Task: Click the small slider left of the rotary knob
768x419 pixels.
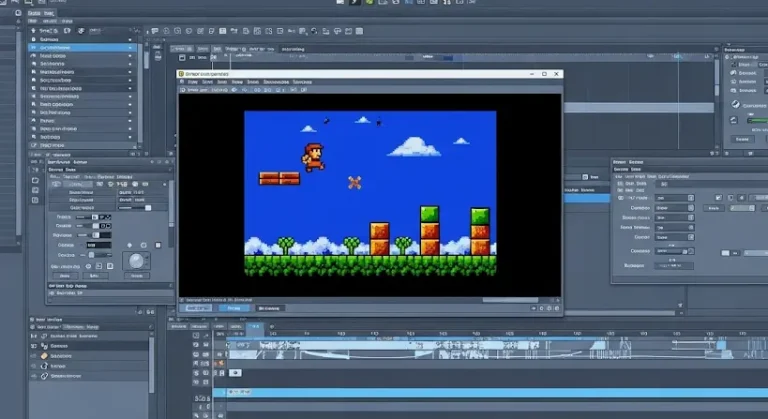Action: [91, 255]
